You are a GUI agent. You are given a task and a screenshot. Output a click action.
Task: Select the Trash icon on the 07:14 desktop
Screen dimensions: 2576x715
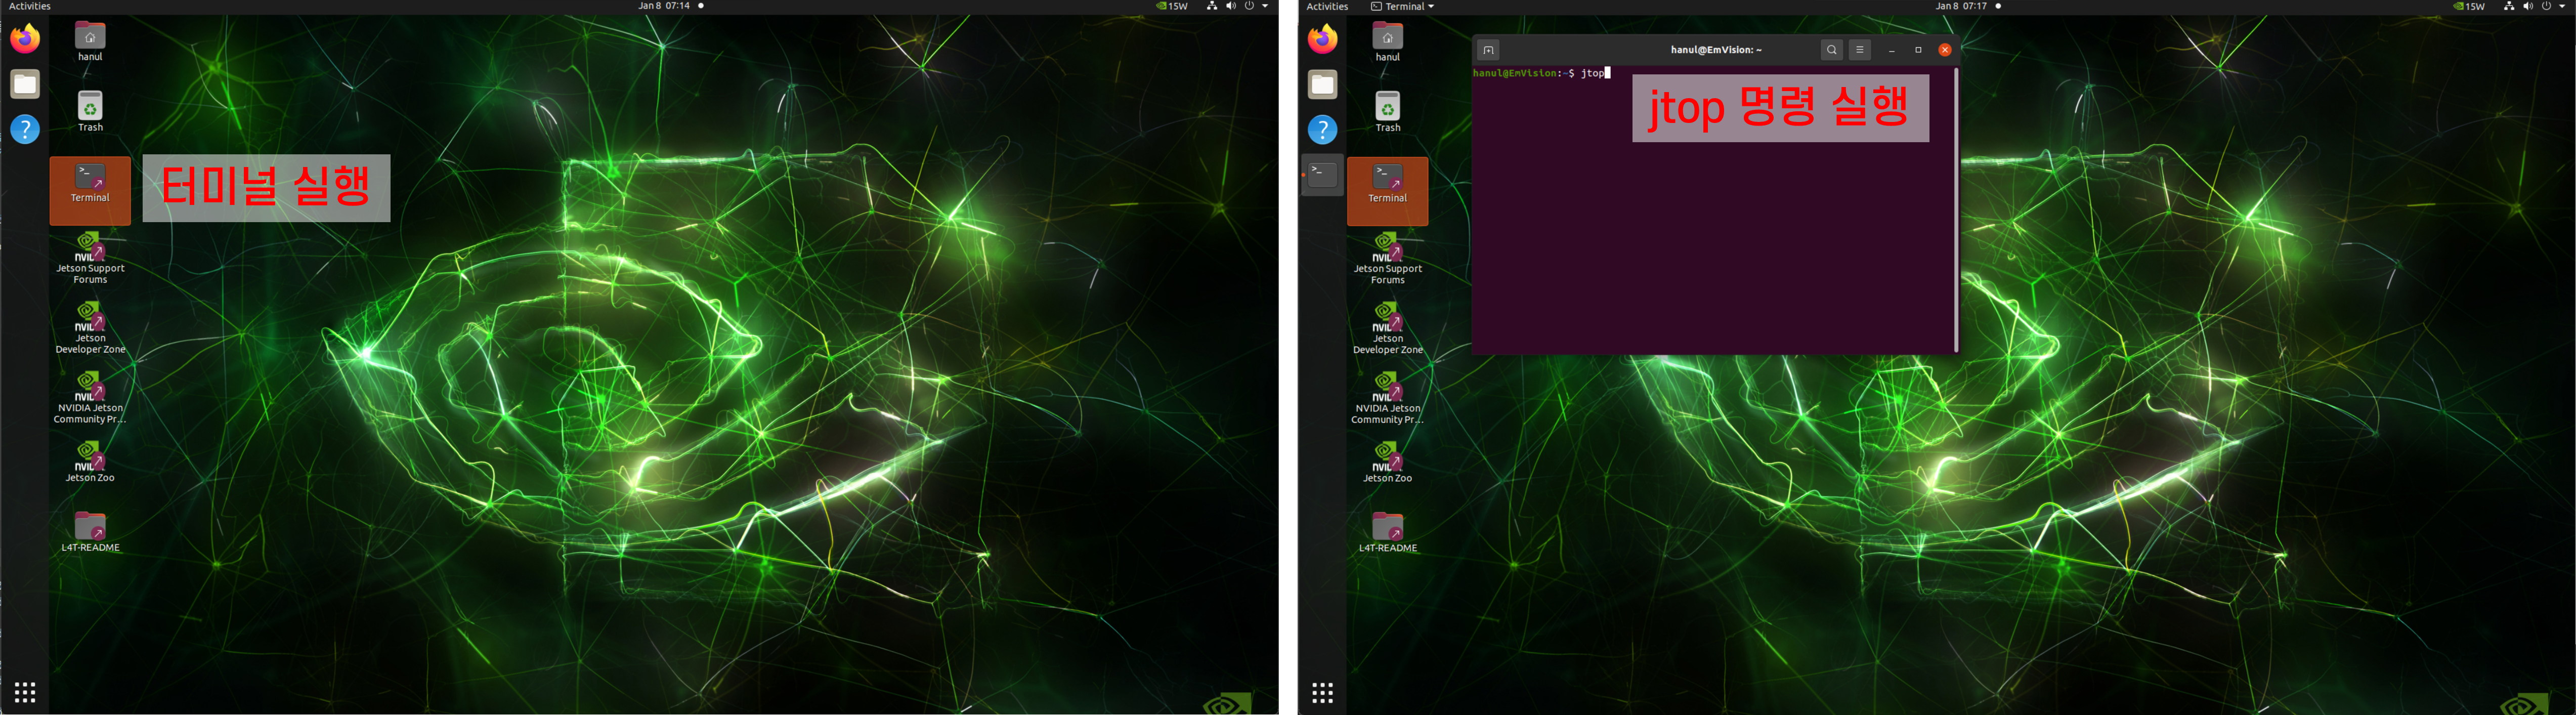point(90,112)
